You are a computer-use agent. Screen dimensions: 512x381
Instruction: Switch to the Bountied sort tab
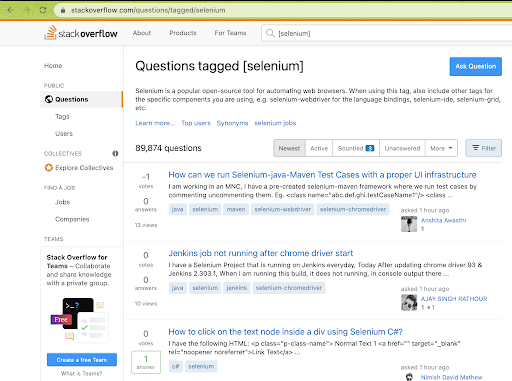(356, 148)
